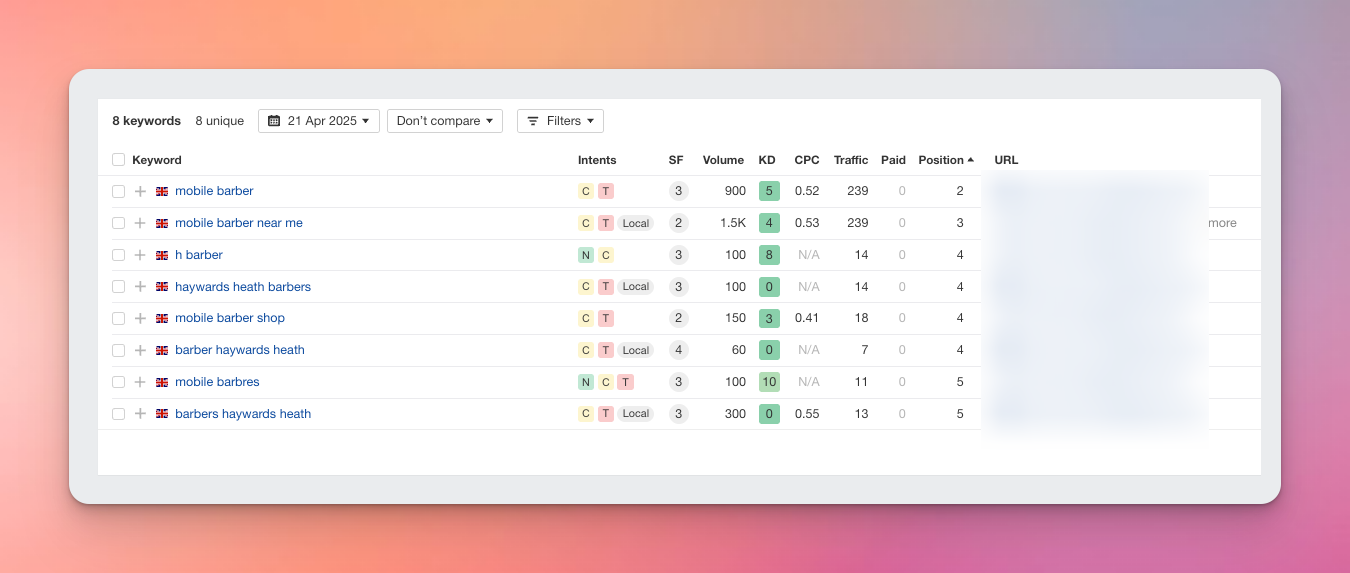Click the plus icon beside 'mobile barber'
The width and height of the screenshot is (1350, 573).
click(x=140, y=191)
